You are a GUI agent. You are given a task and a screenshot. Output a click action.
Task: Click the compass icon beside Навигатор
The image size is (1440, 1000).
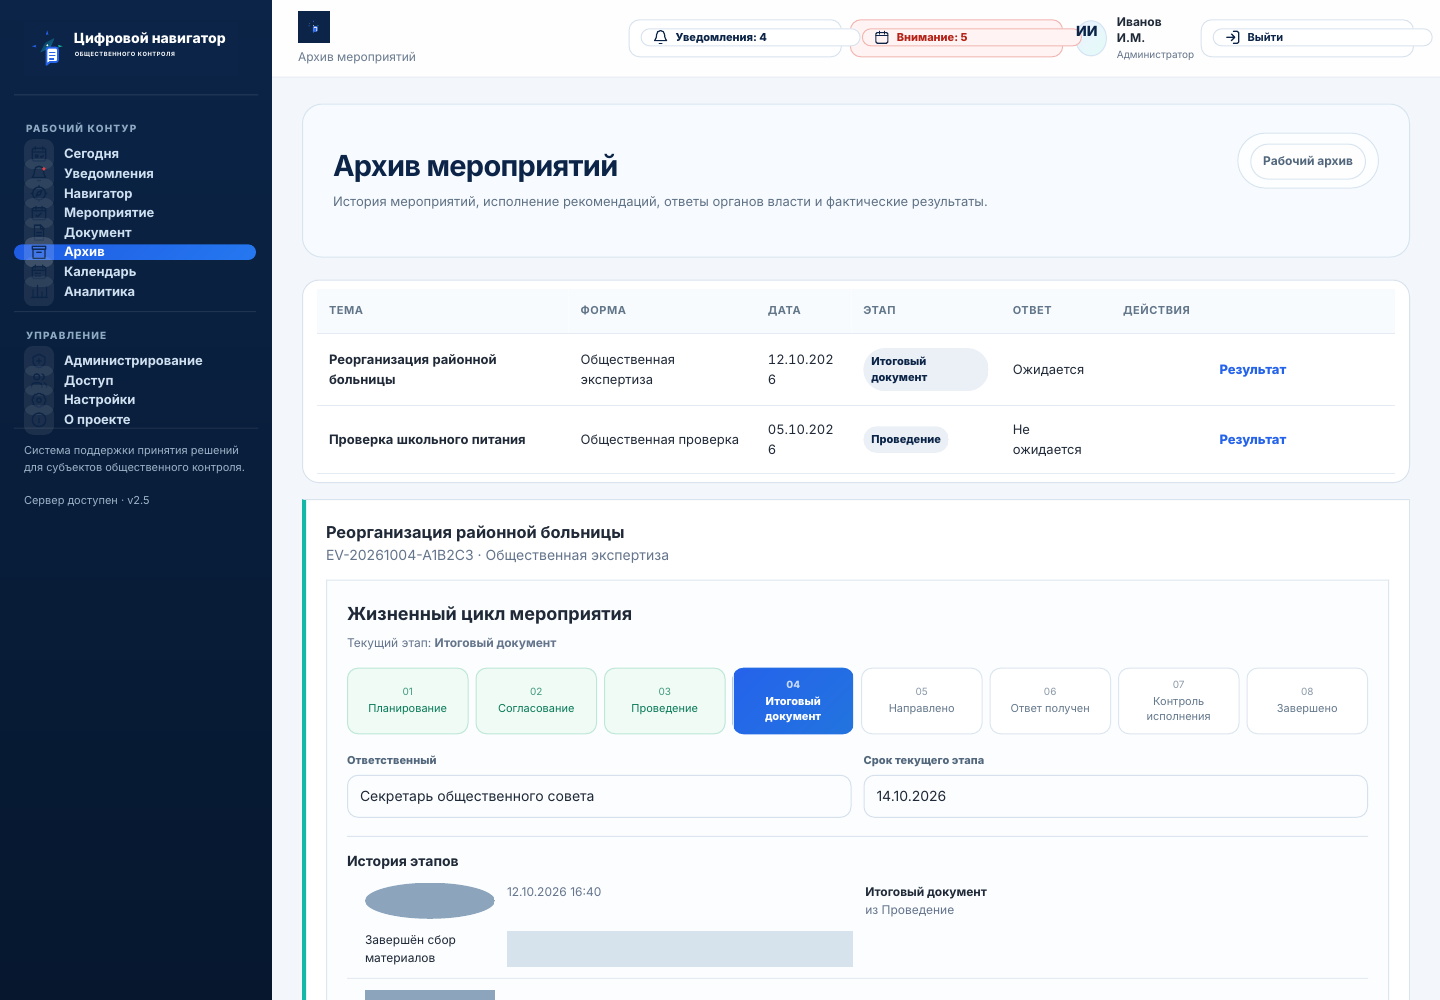[39, 193]
